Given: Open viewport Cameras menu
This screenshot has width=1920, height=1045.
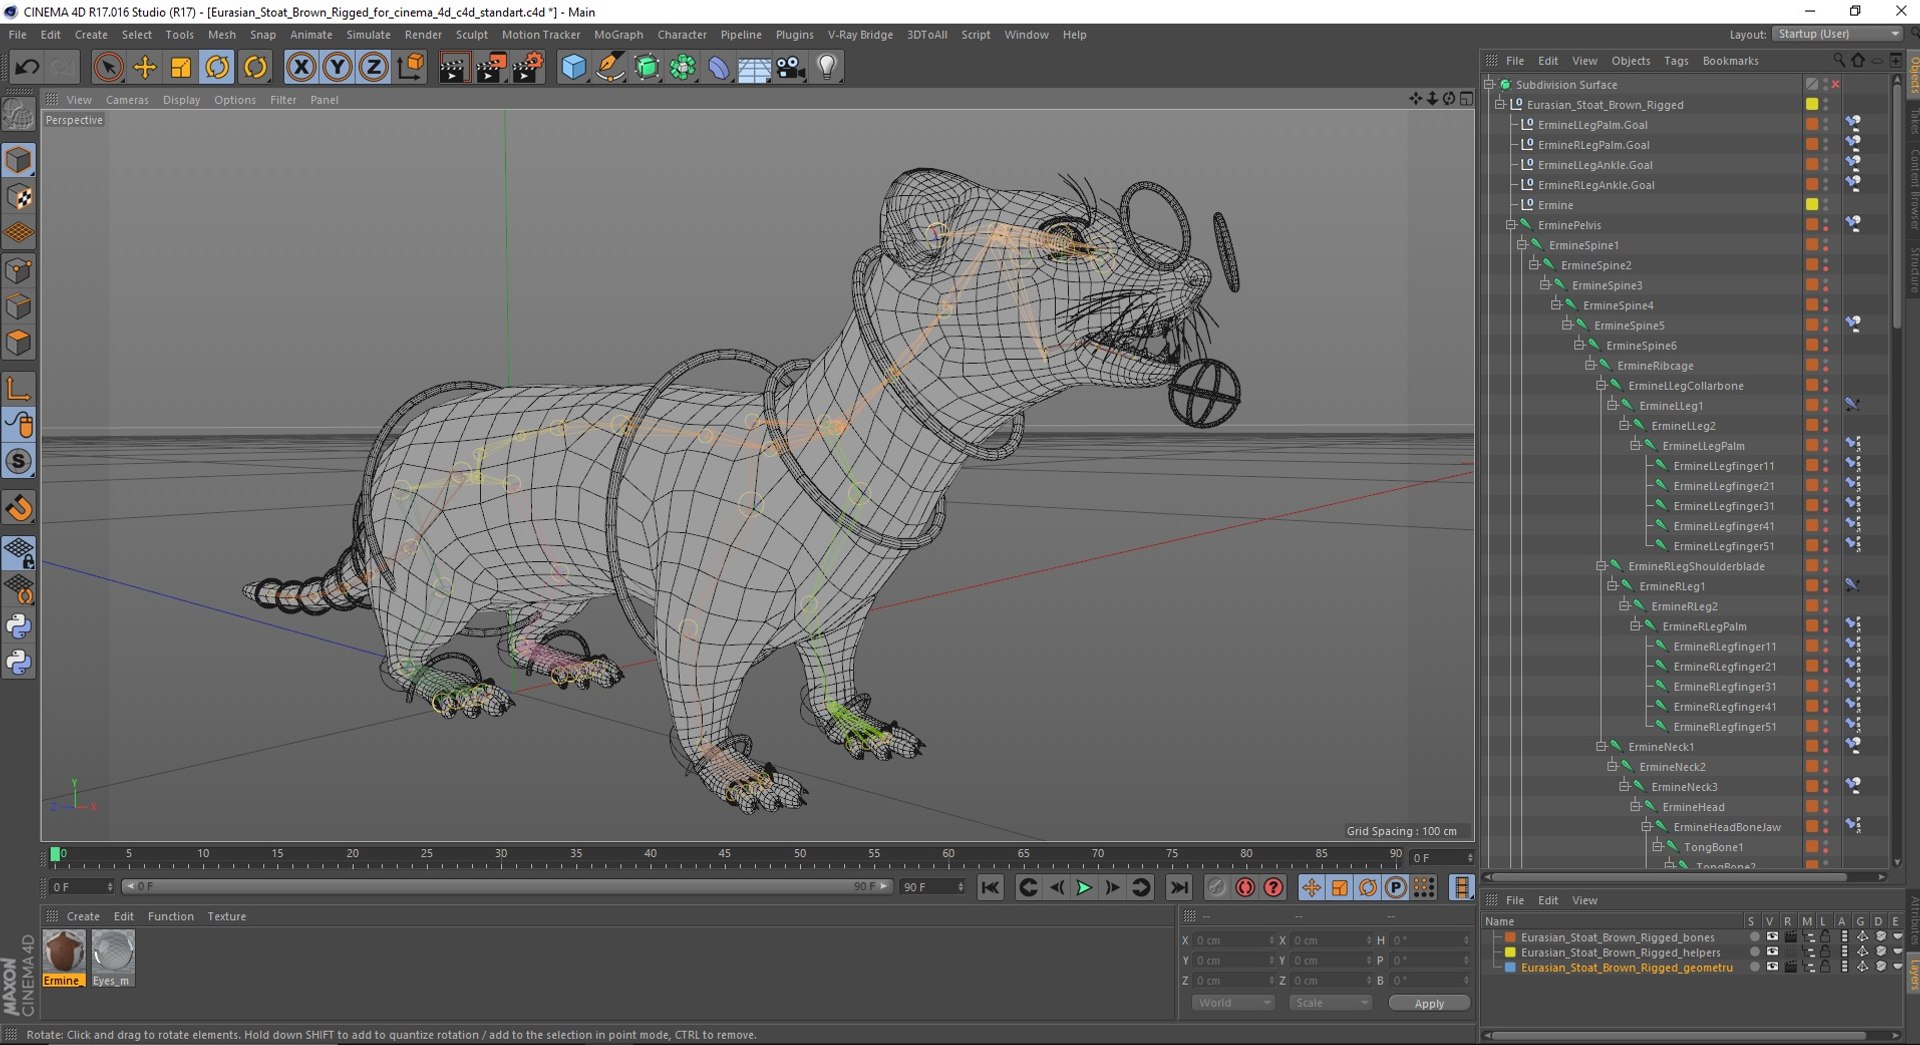Looking at the screenshot, I should coord(127,100).
